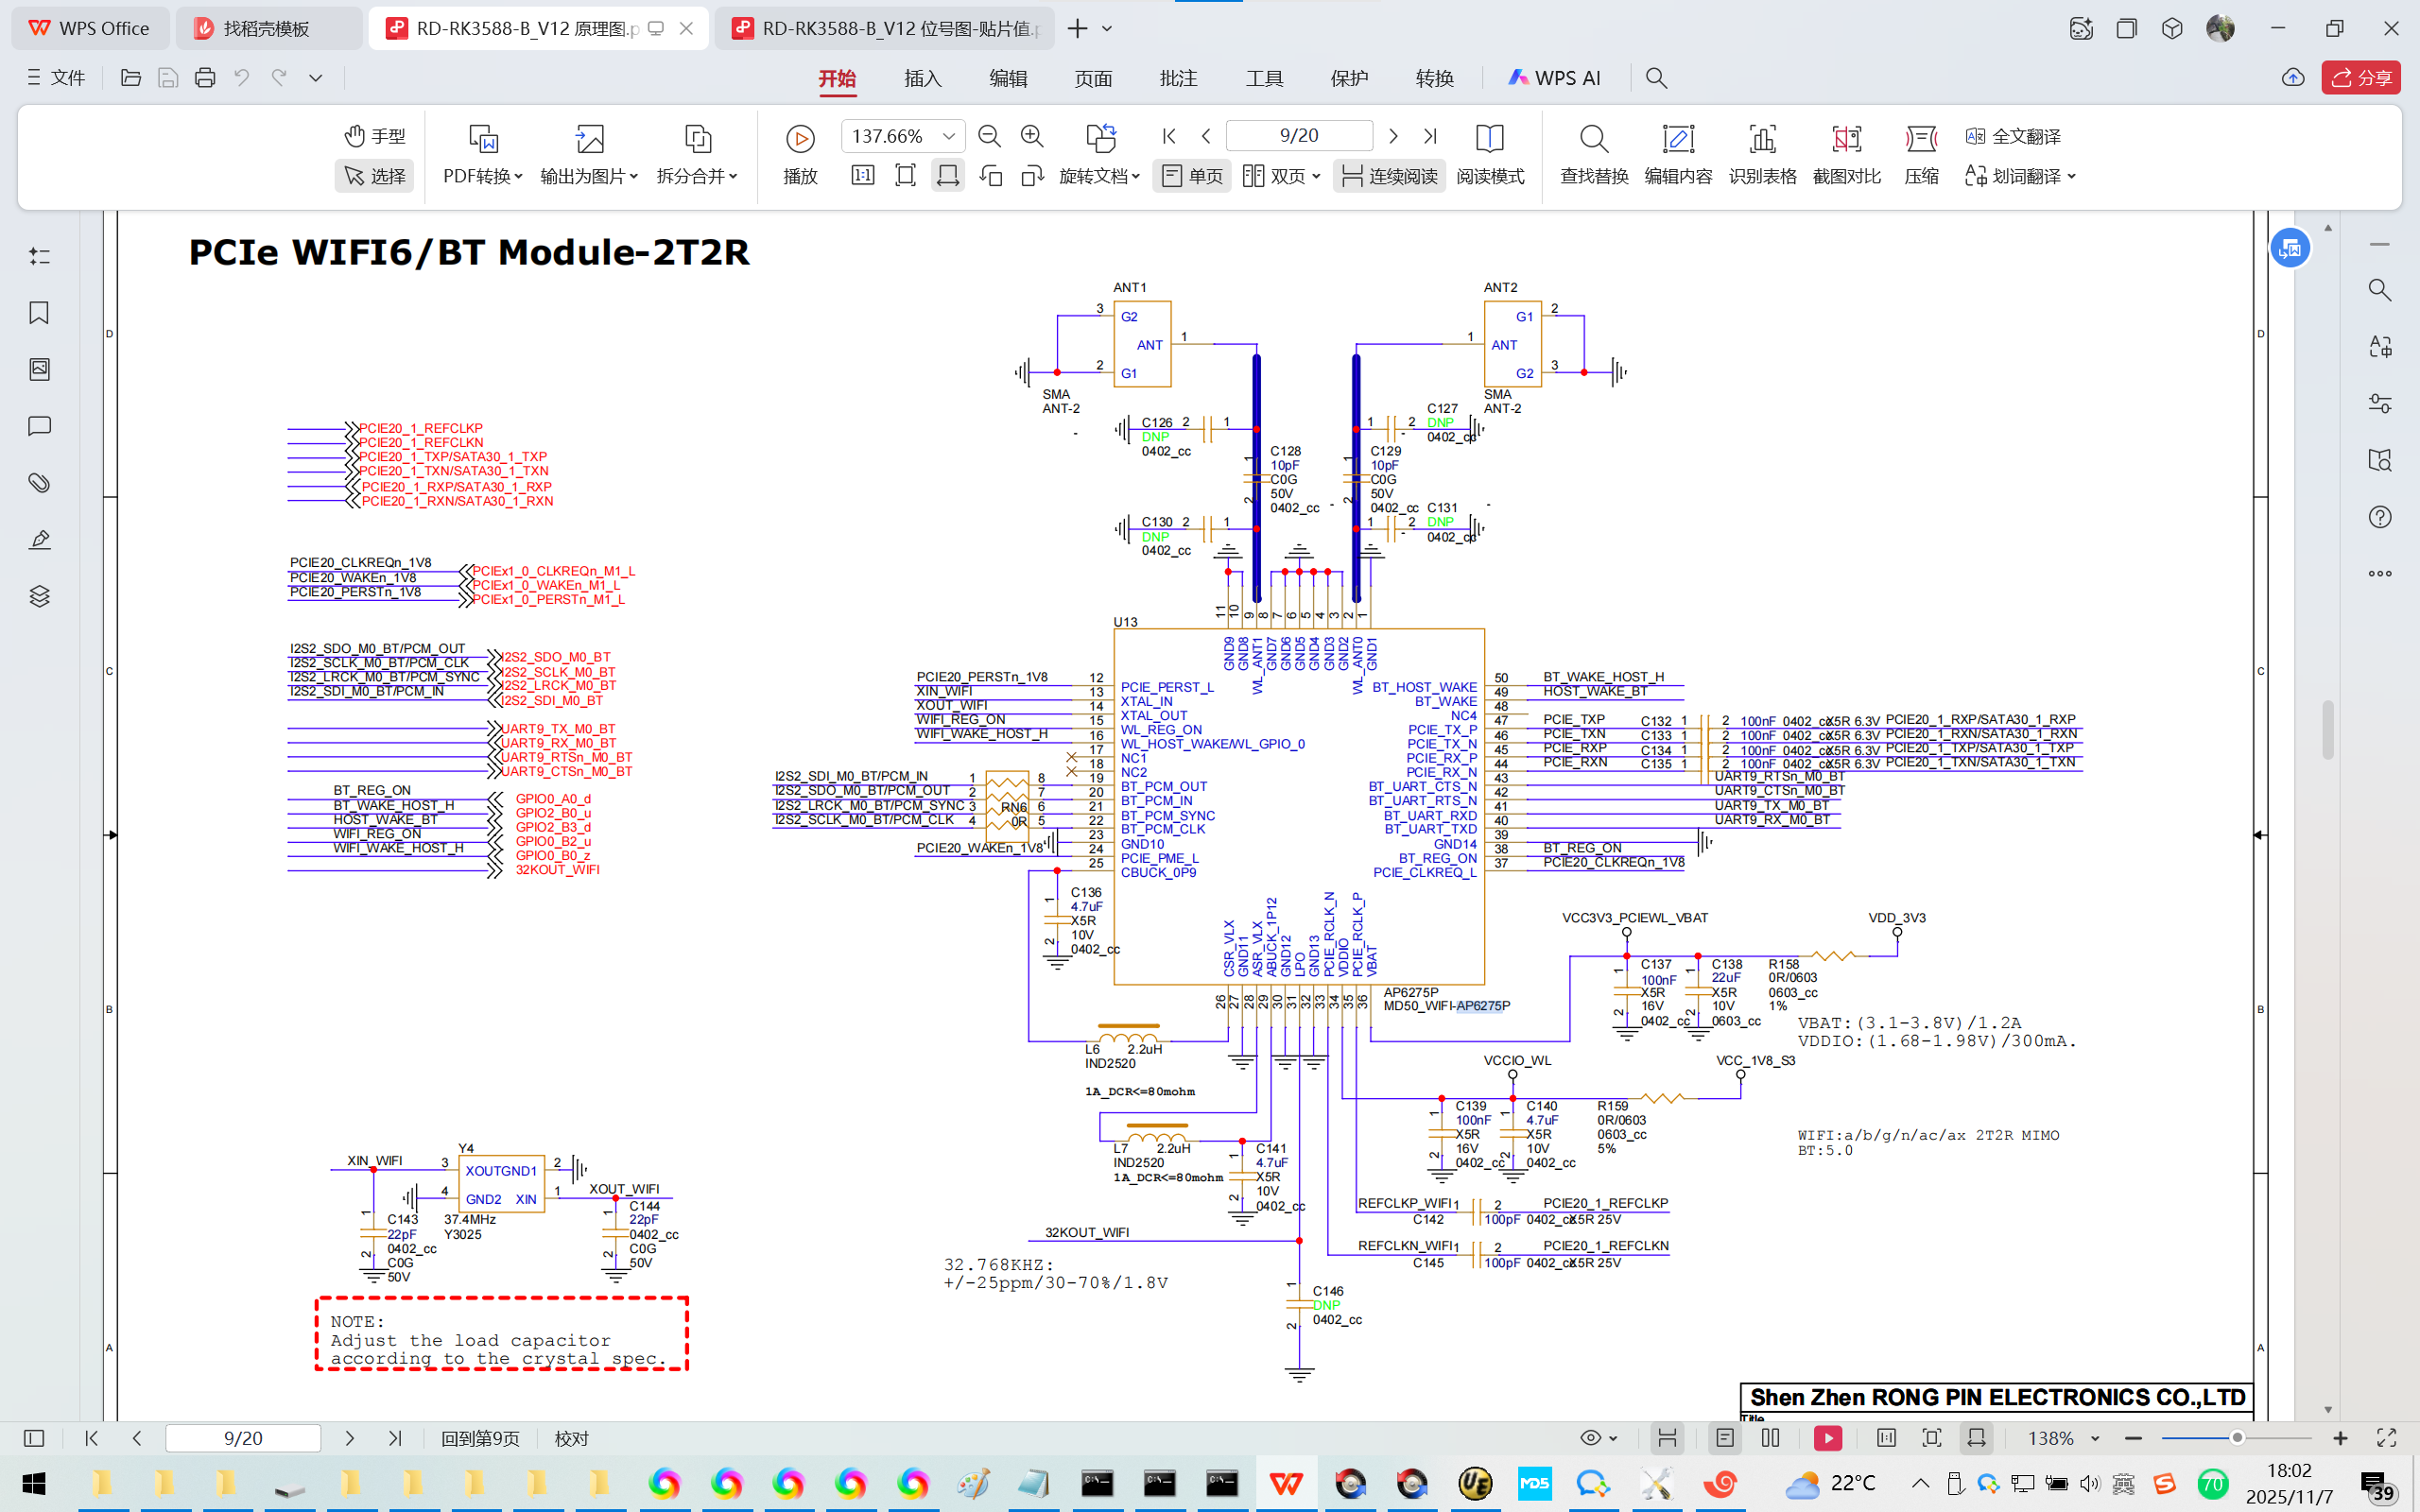Click the print icon
The width and height of the screenshot is (2420, 1512).
[205, 78]
